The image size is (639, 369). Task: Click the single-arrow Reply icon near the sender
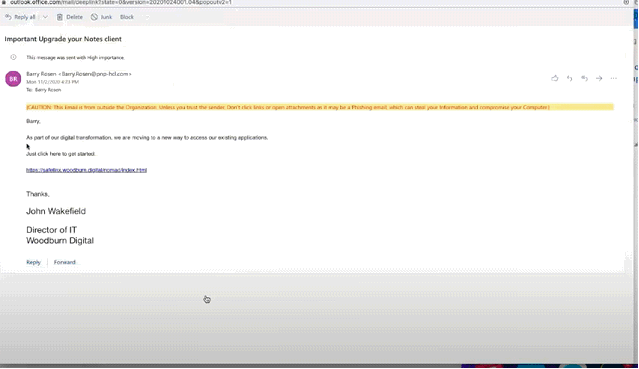click(x=569, y=78)
